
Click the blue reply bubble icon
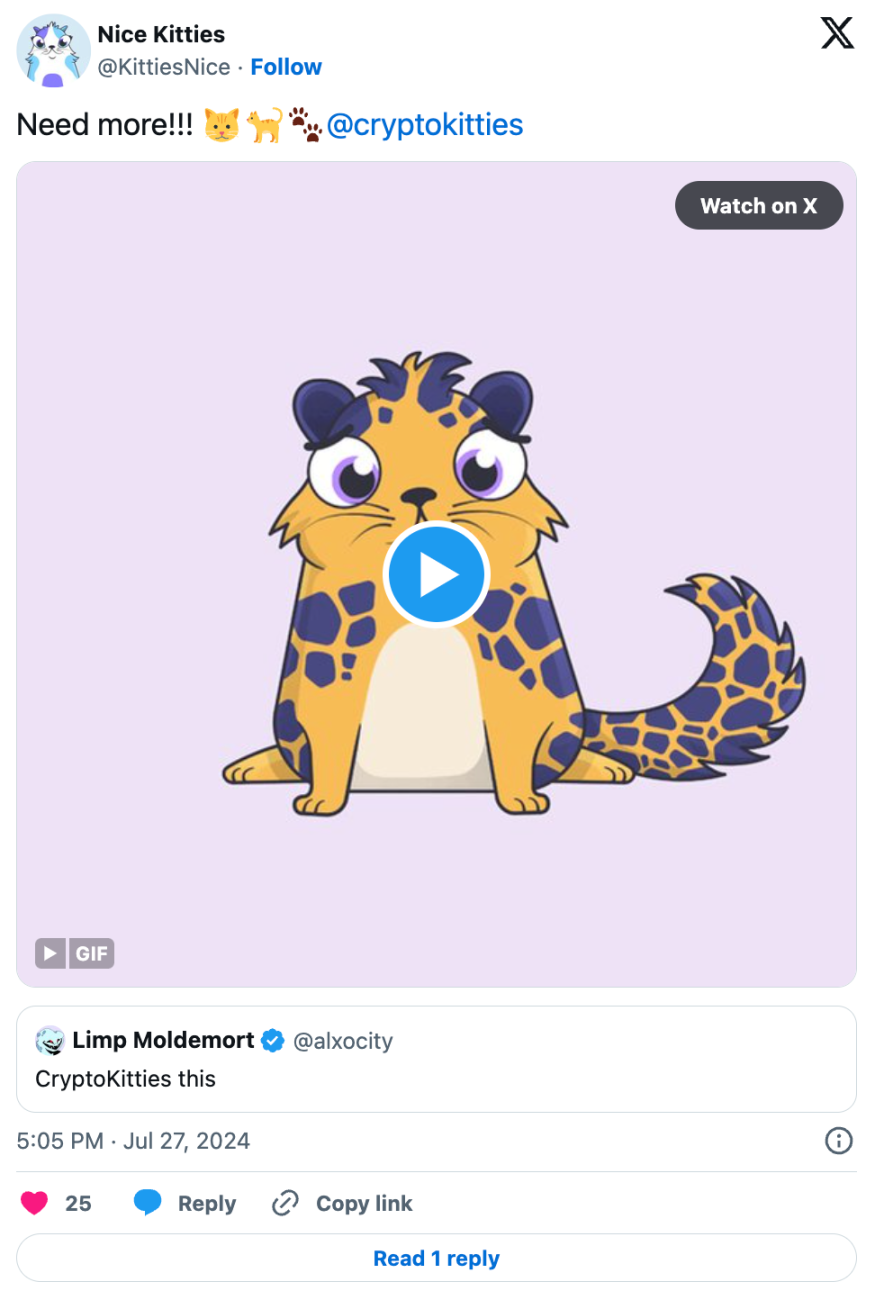[x=148, y=1203]
